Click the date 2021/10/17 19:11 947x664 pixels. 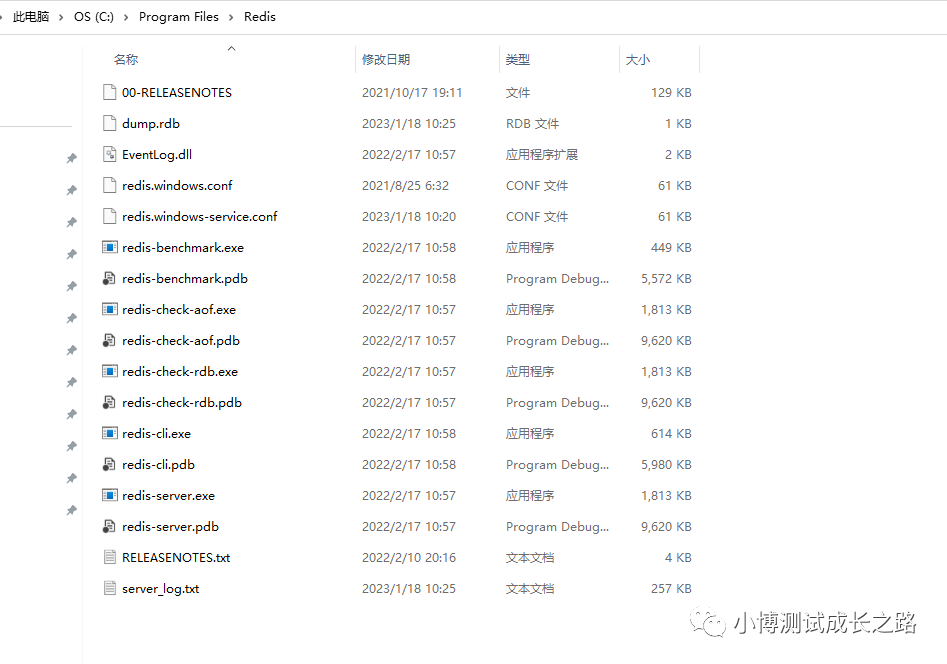tap(412, 92)
